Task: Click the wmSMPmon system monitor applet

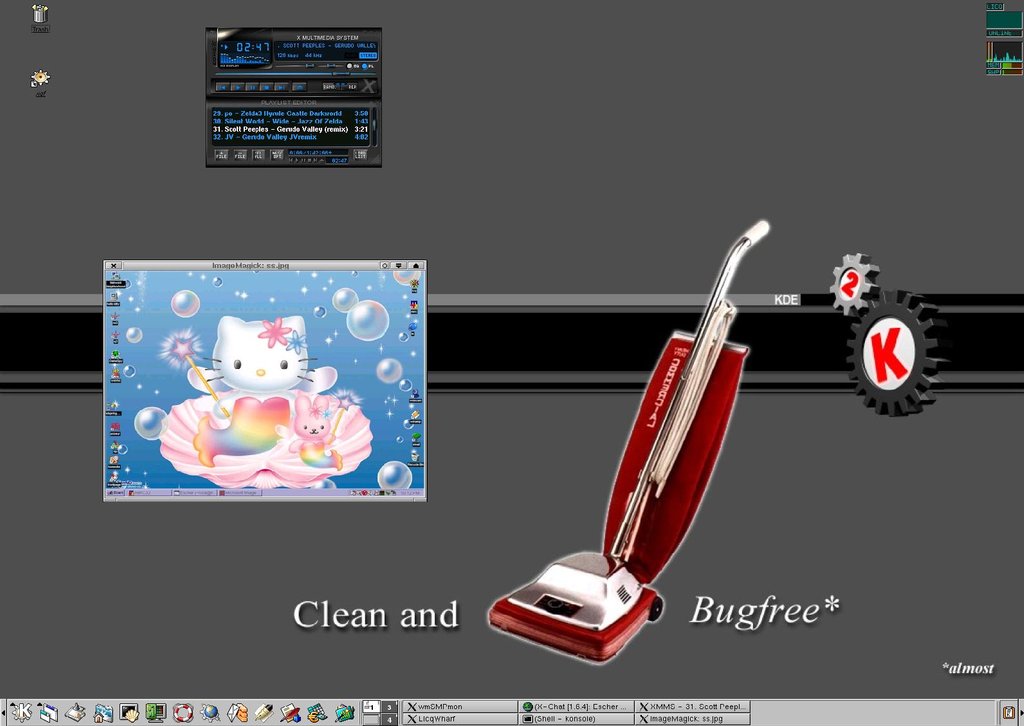Action: [x=1004, y=58]
